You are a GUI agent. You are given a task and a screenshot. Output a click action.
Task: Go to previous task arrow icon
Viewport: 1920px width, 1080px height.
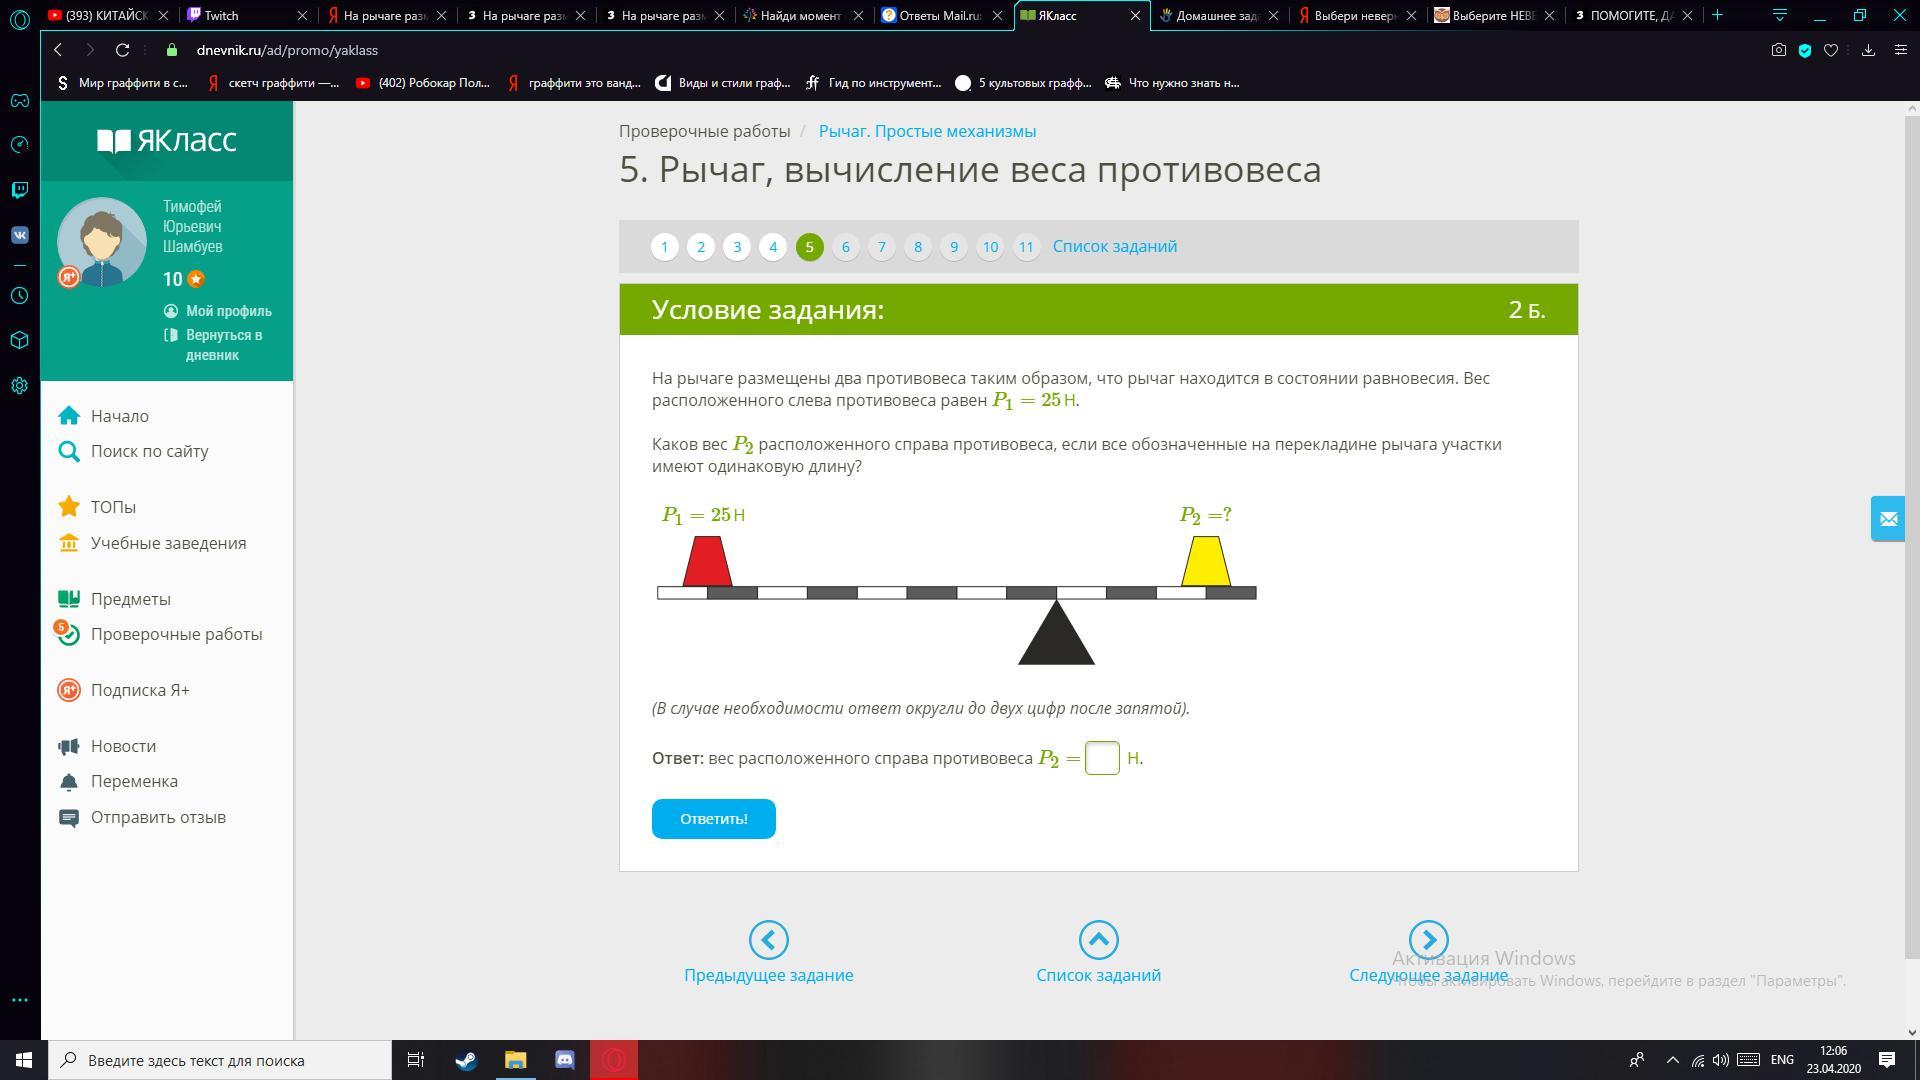coord(768,939)
